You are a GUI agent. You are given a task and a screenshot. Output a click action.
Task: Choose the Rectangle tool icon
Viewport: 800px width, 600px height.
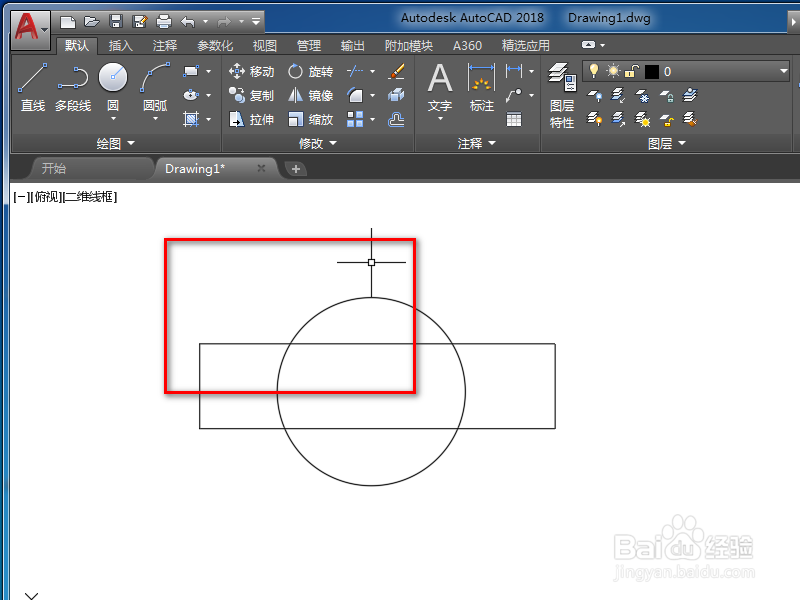[x=191, y=71]
